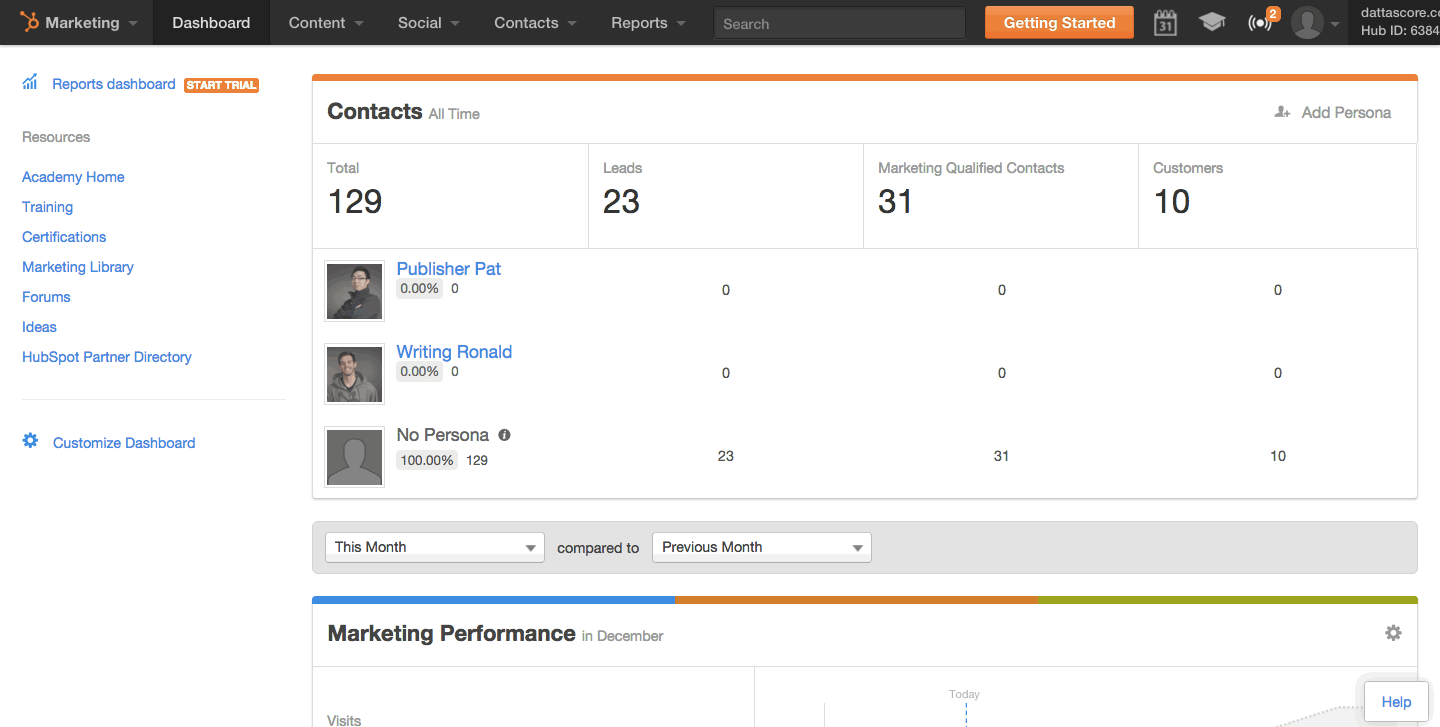This screenshot has height=727, width=1440.
Task: Click the START TRIAL badge
Action: click(x=222, y=85)
